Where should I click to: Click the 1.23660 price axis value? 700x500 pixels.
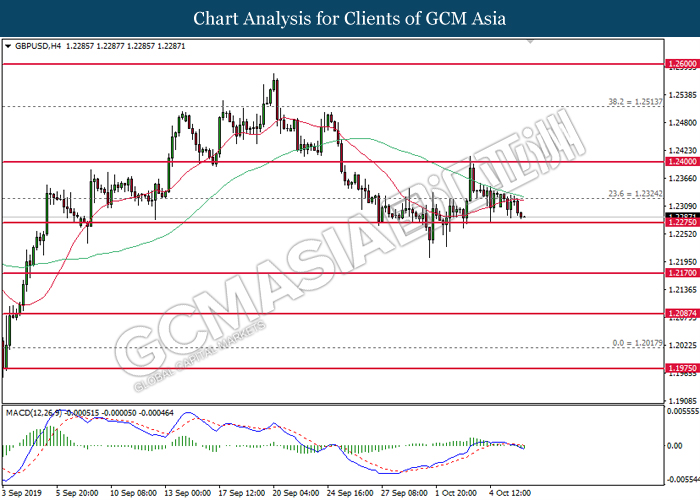coord(683,179)
